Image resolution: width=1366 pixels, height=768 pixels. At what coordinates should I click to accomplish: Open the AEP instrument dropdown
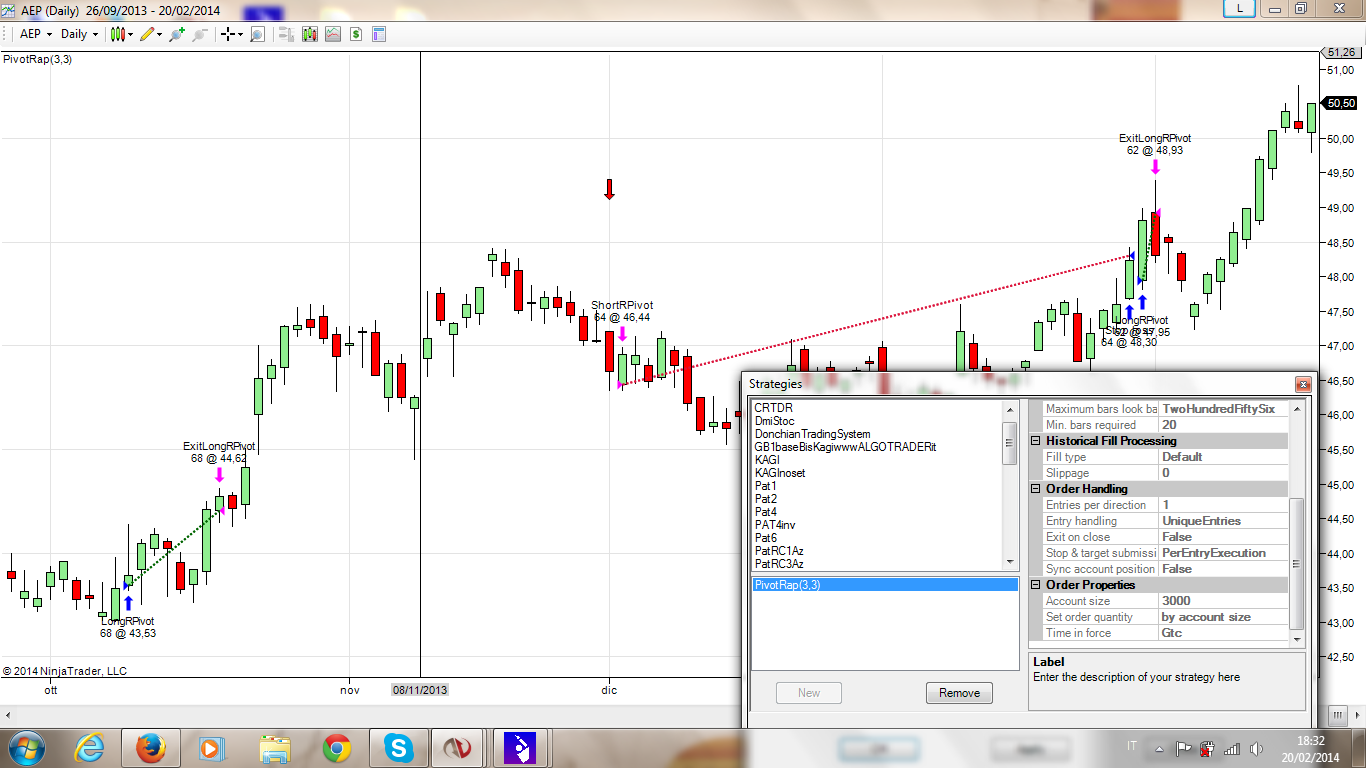[35, 34]
